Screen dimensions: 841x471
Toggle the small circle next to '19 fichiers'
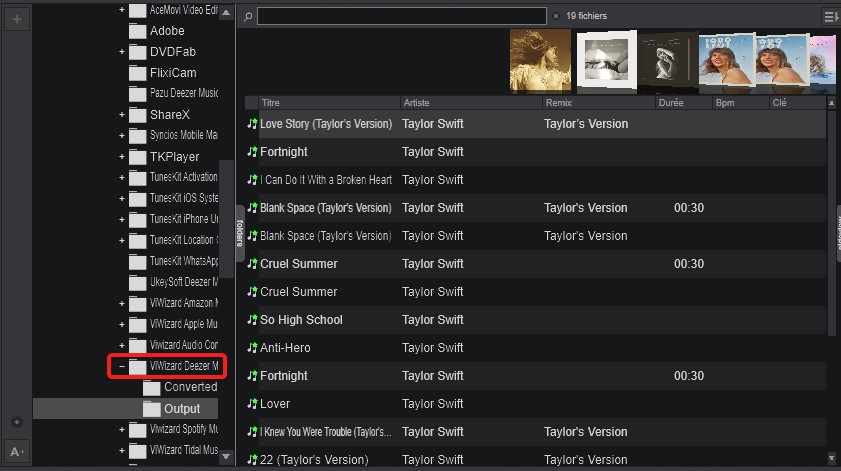[556, 16]
